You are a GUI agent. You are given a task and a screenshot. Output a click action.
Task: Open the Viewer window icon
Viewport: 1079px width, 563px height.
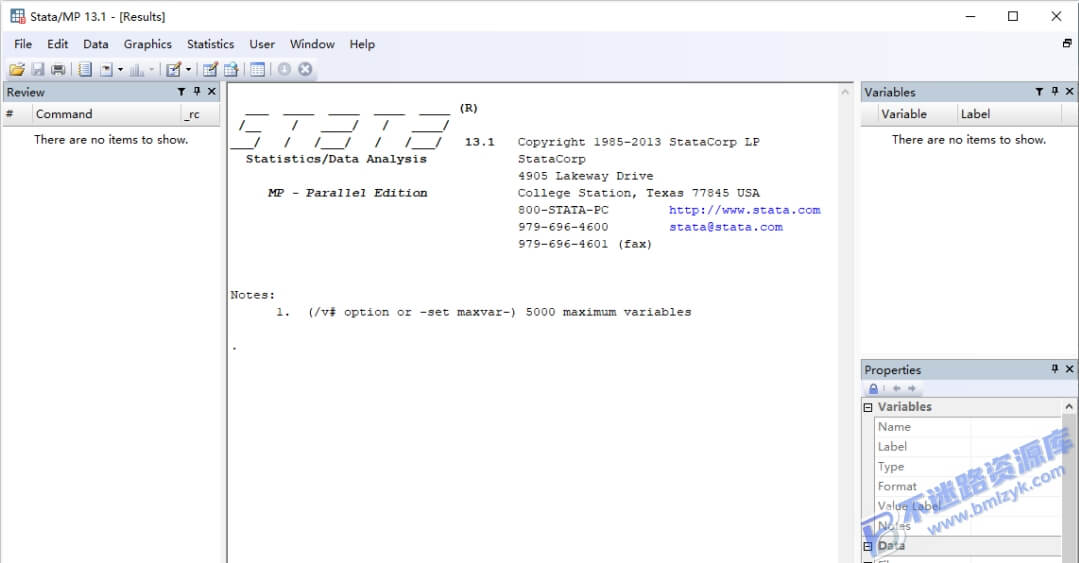pyautogui.click(x=106, y=70)
